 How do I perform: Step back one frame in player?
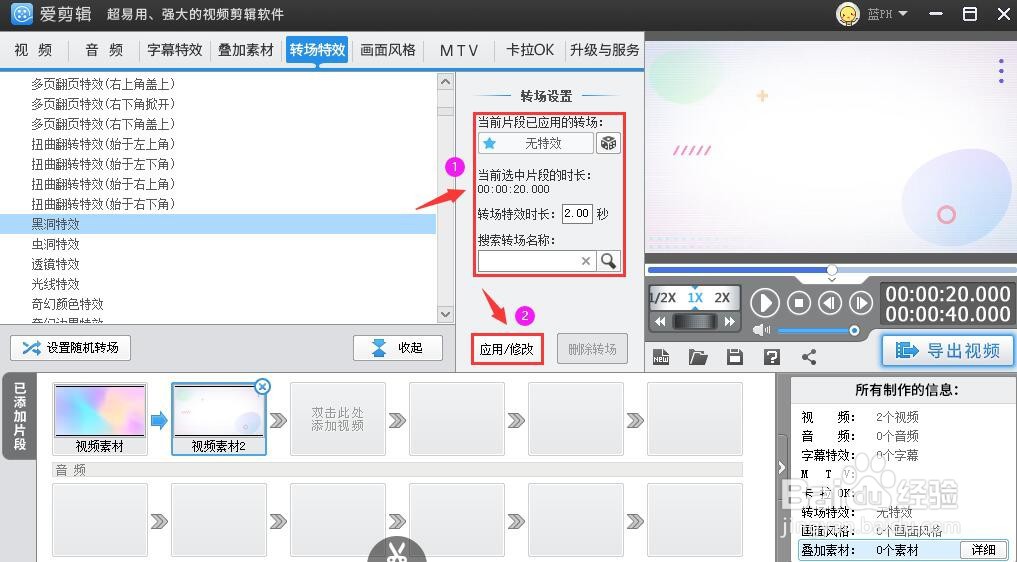point(830,303)
